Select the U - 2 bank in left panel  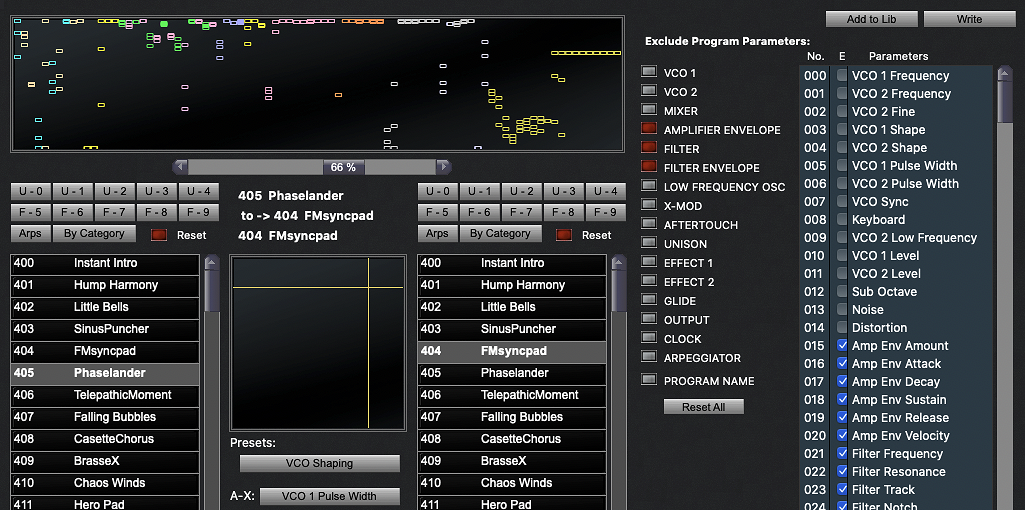(x=115, y=192)
